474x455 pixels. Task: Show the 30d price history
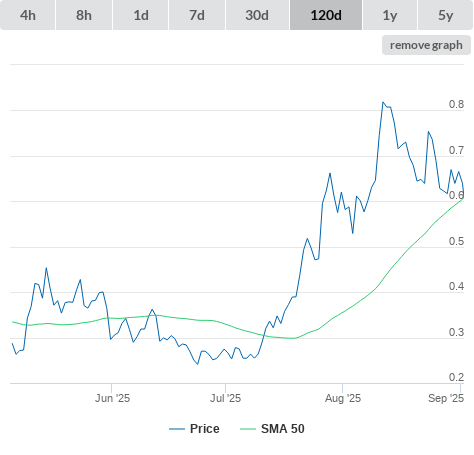click(257, 15)
